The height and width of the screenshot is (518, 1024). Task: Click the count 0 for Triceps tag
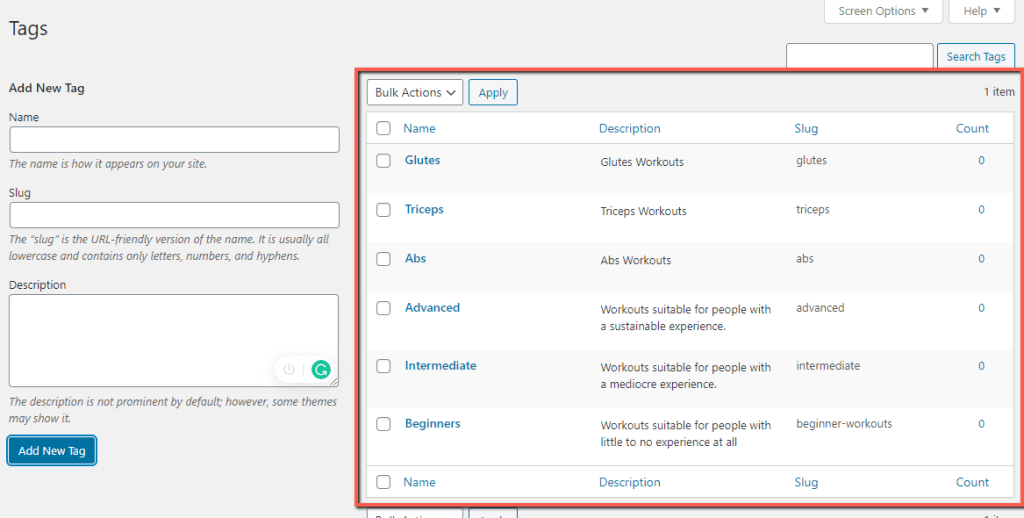pyautogui.click(x=981, y=210)
